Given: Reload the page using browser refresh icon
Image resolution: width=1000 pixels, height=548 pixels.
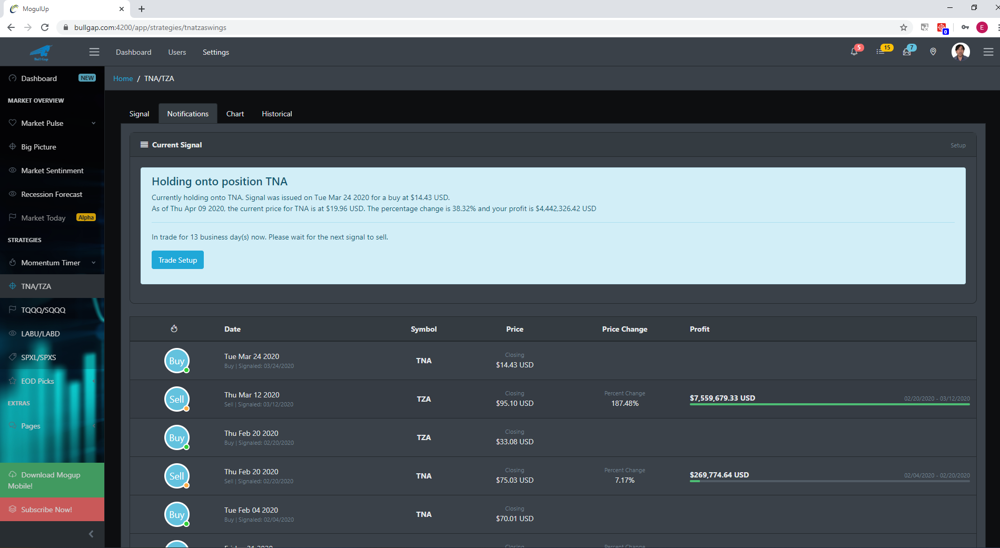Looking at the screenshot, I should click(45, 27).
